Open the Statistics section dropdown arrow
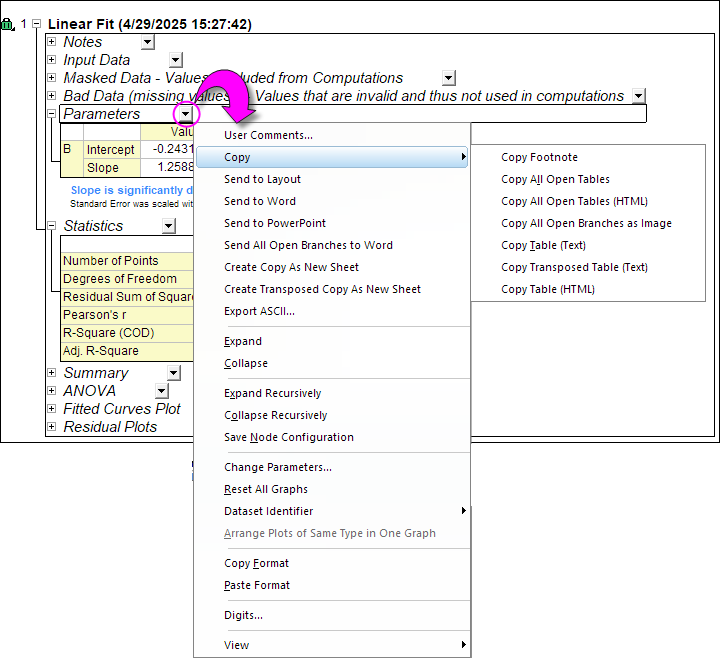This screenshot has height=660, width=720. (169, 227)
